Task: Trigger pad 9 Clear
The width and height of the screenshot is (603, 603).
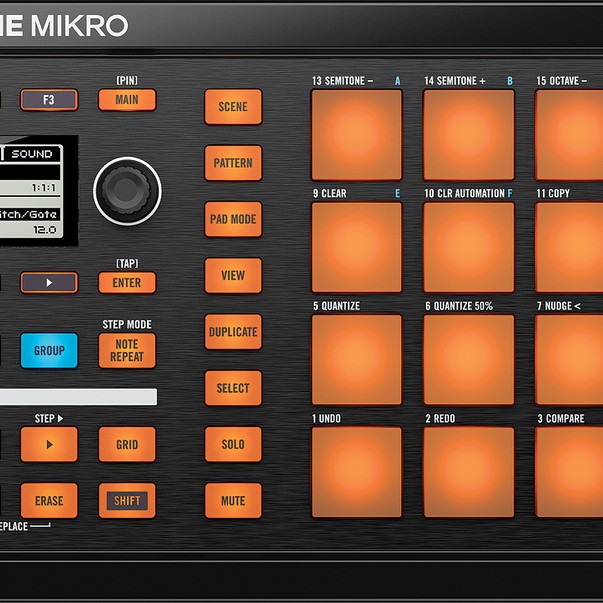Action: pos(356,247)
